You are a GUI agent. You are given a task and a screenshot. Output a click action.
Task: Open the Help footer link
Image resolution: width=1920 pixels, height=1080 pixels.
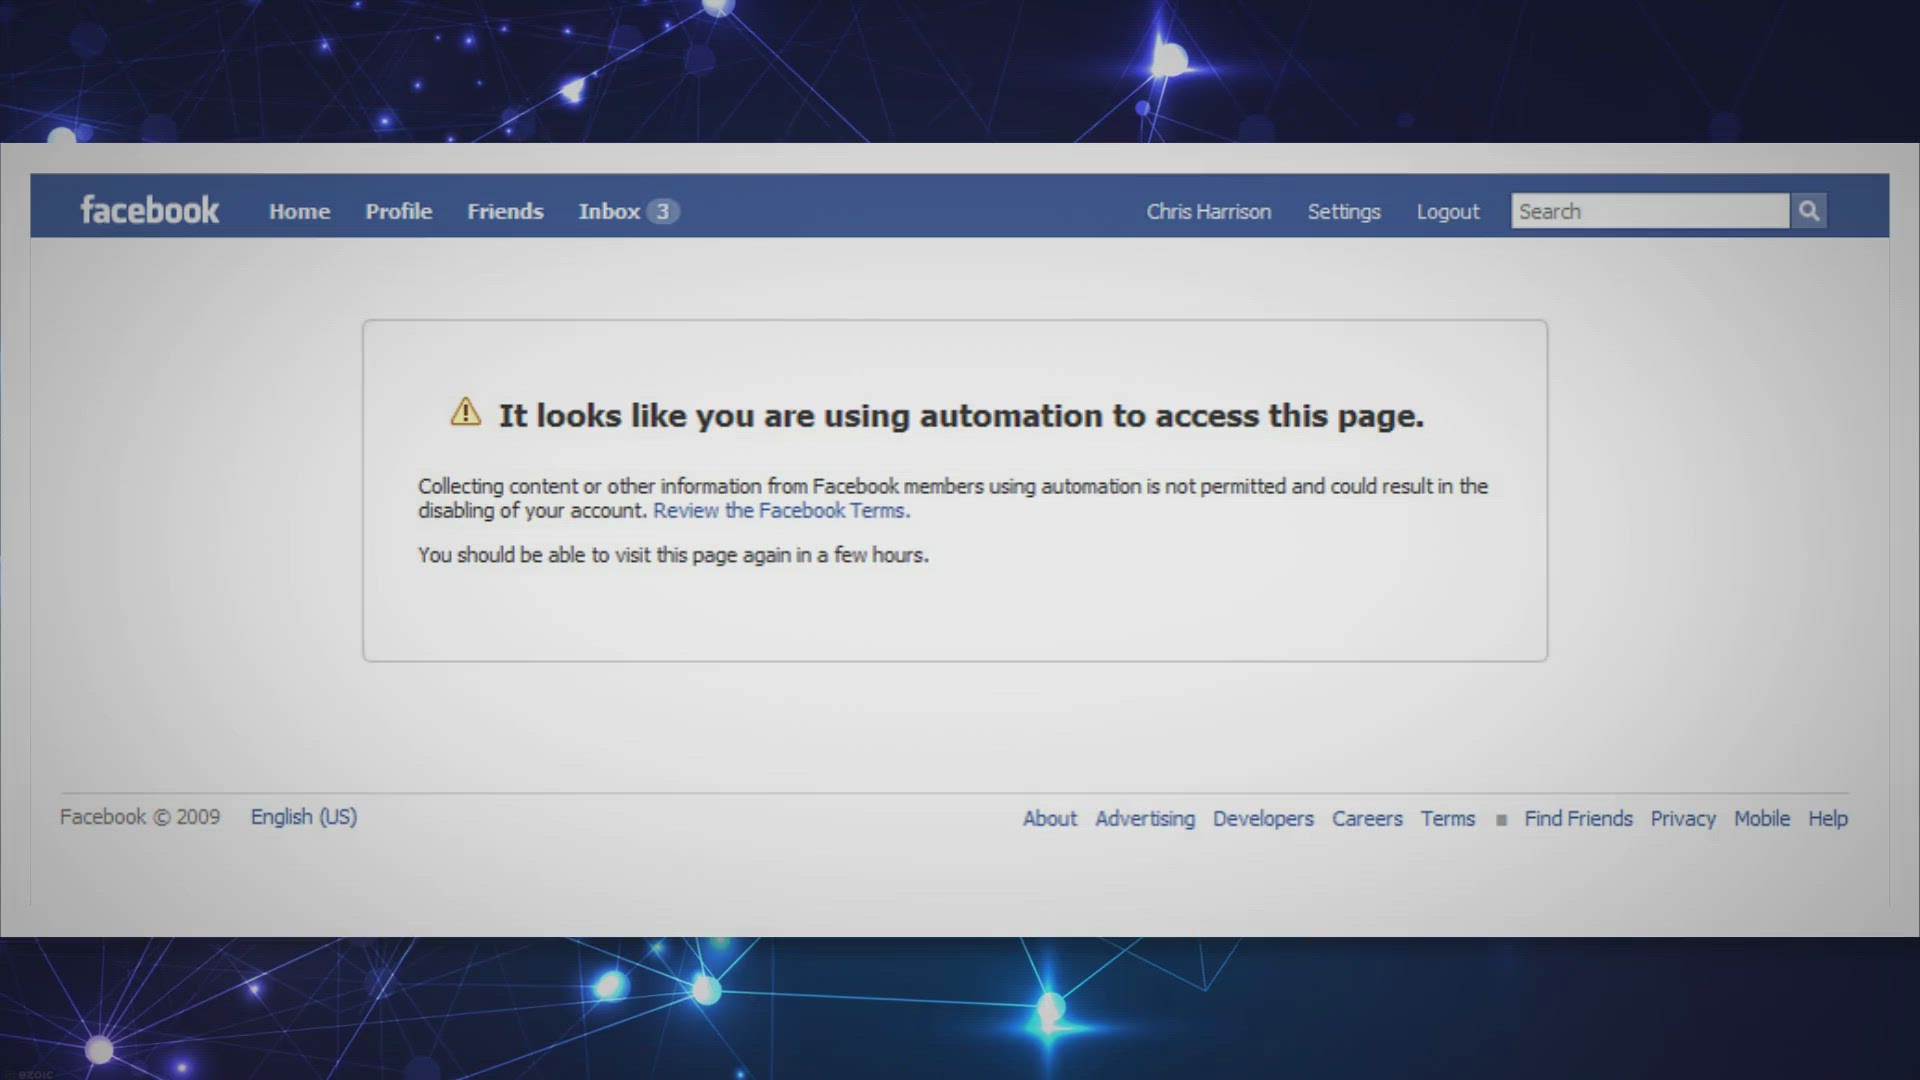(x=1828, y=818)
